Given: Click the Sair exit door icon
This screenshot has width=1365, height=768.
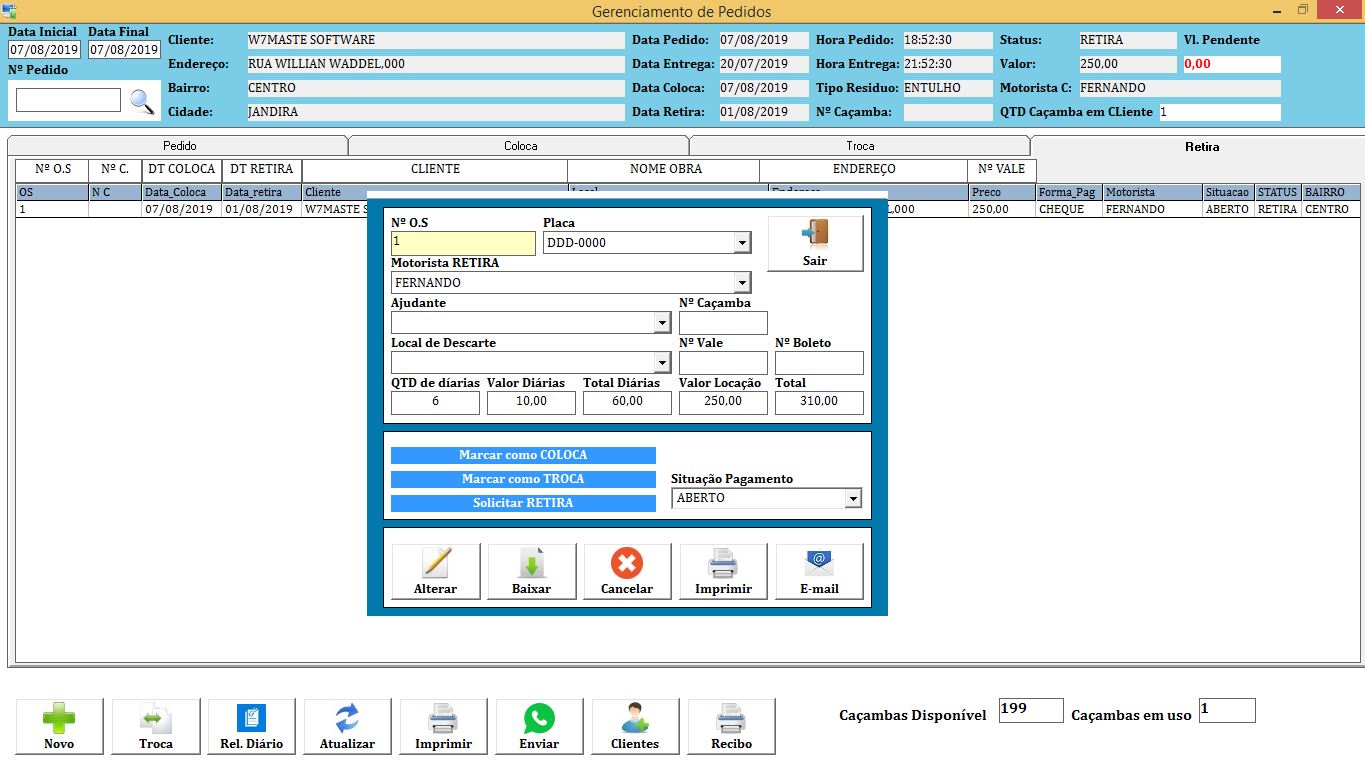Looking at the screenshot, I should [815, 234].
